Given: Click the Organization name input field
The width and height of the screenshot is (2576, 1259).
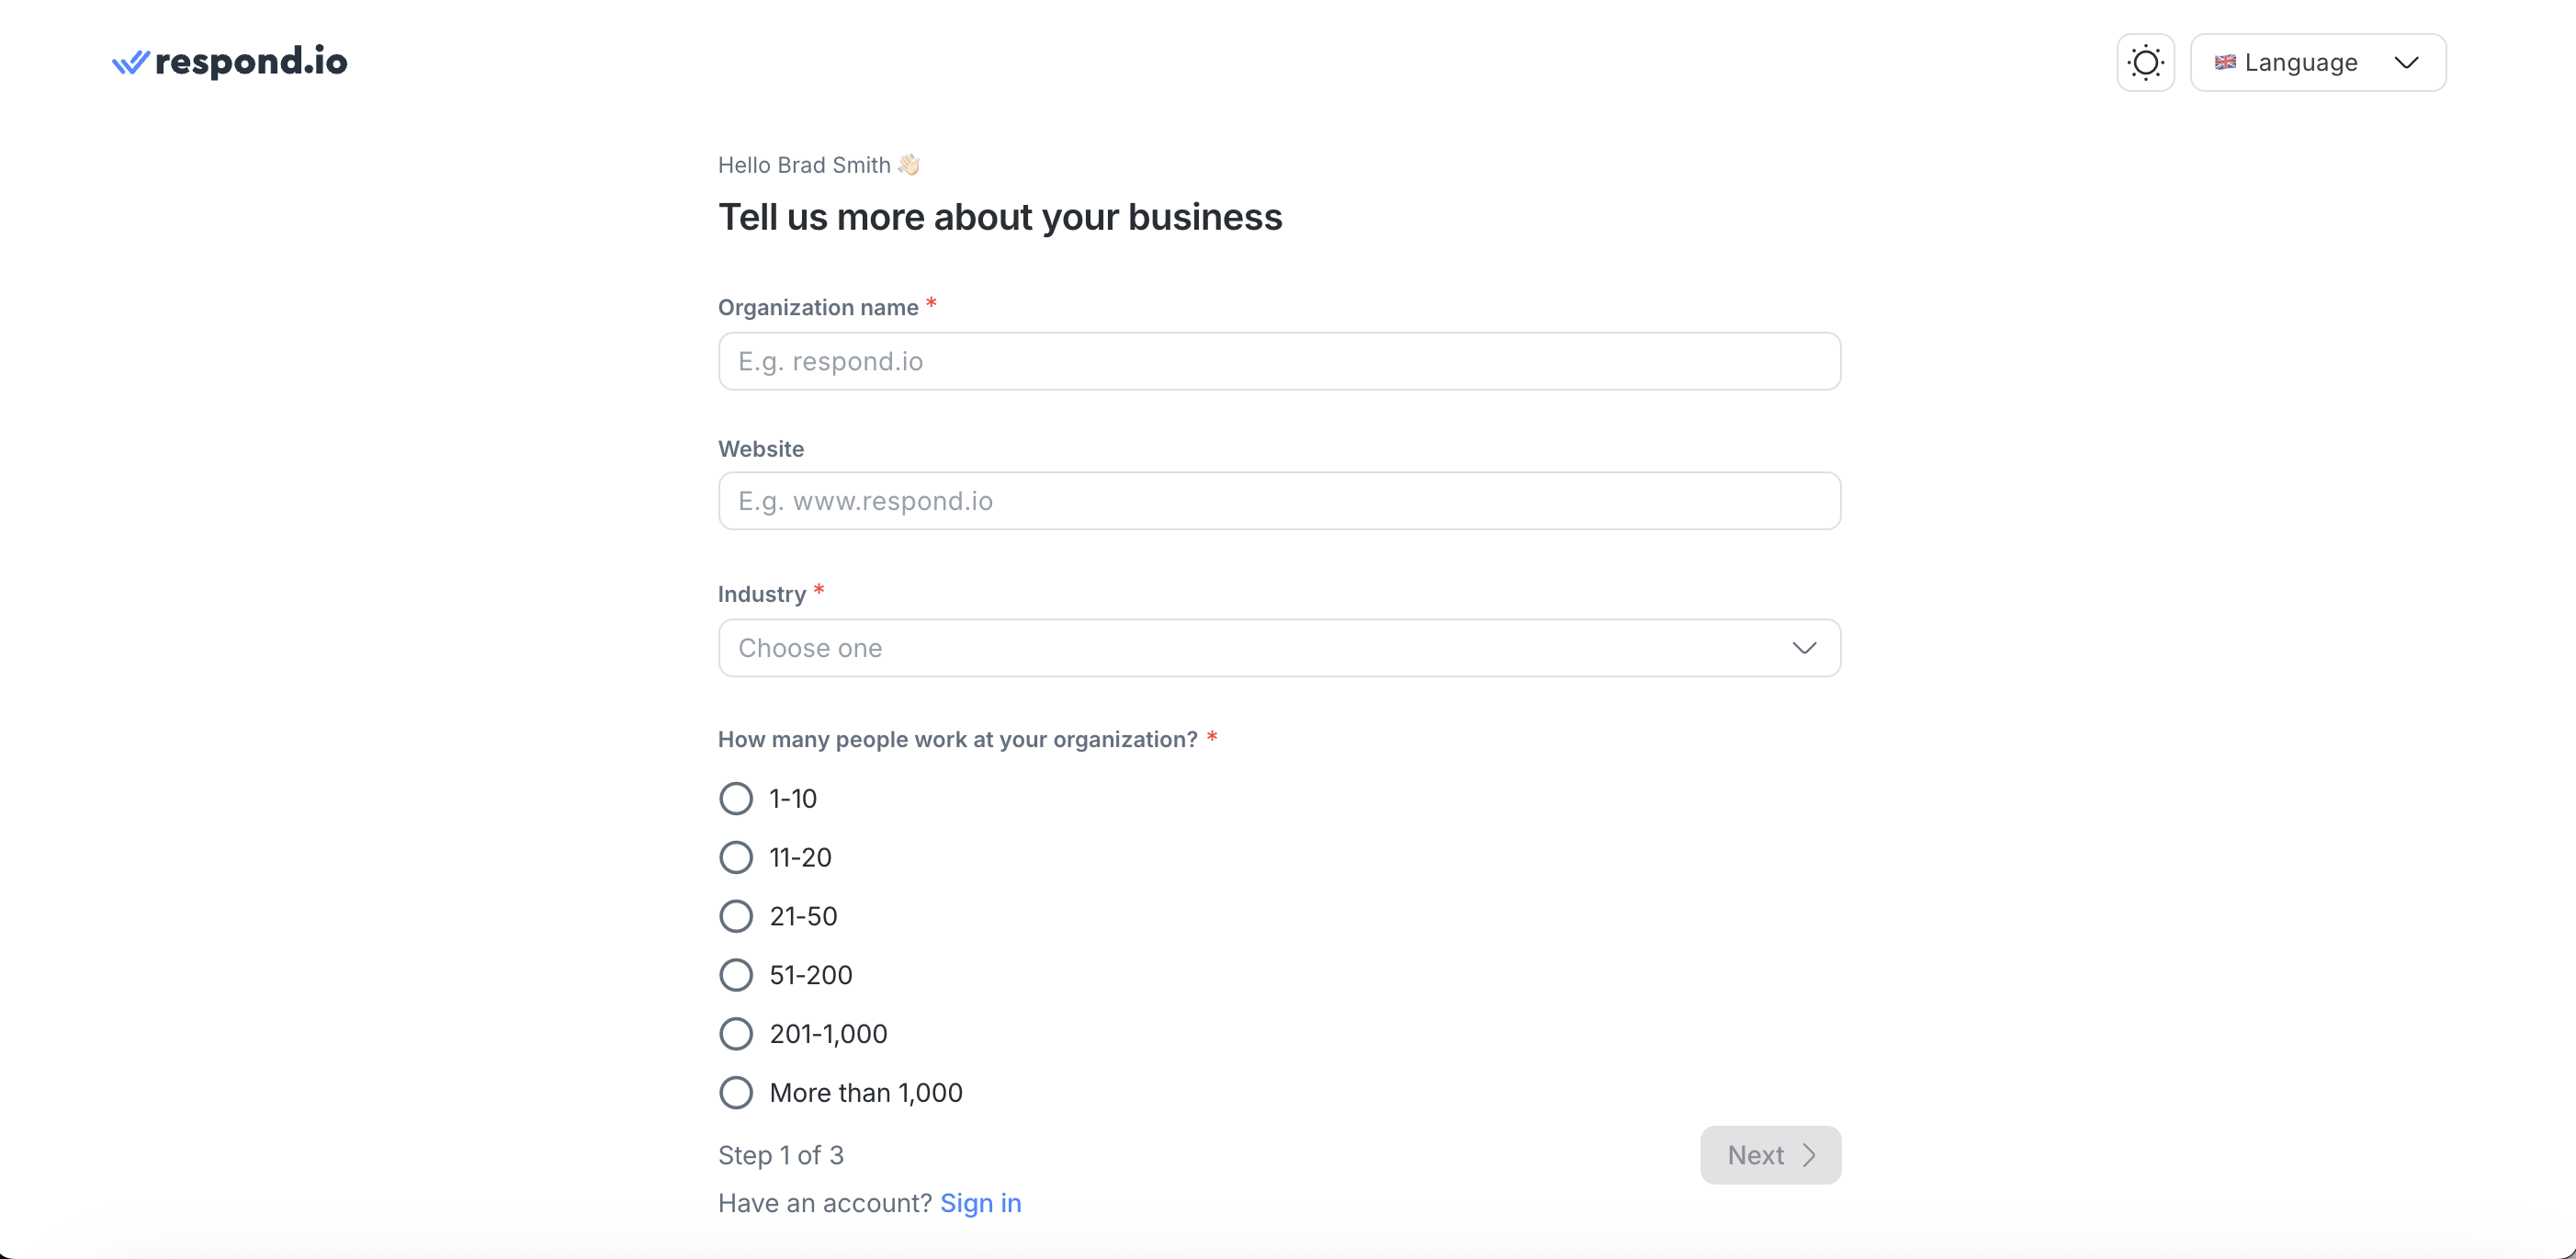Looking at the screenshot, I should point(1278,361).
